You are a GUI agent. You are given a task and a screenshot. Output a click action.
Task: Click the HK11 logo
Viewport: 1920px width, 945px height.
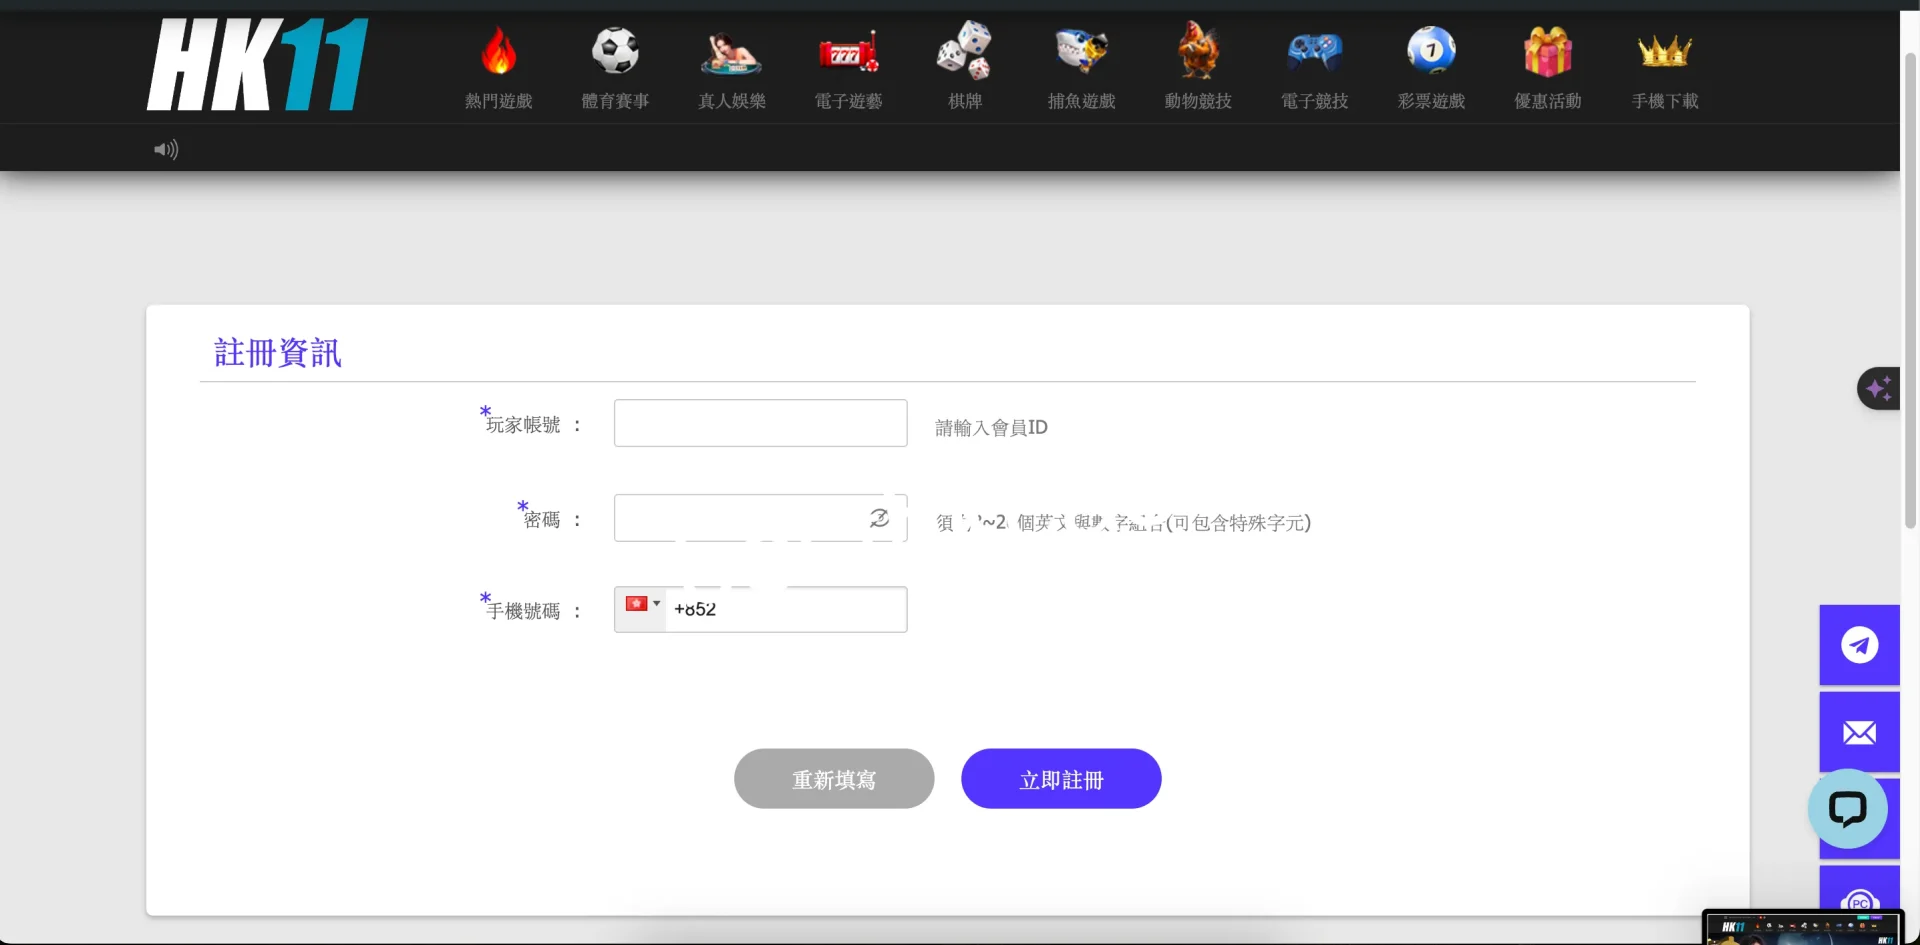click(257, 64)
